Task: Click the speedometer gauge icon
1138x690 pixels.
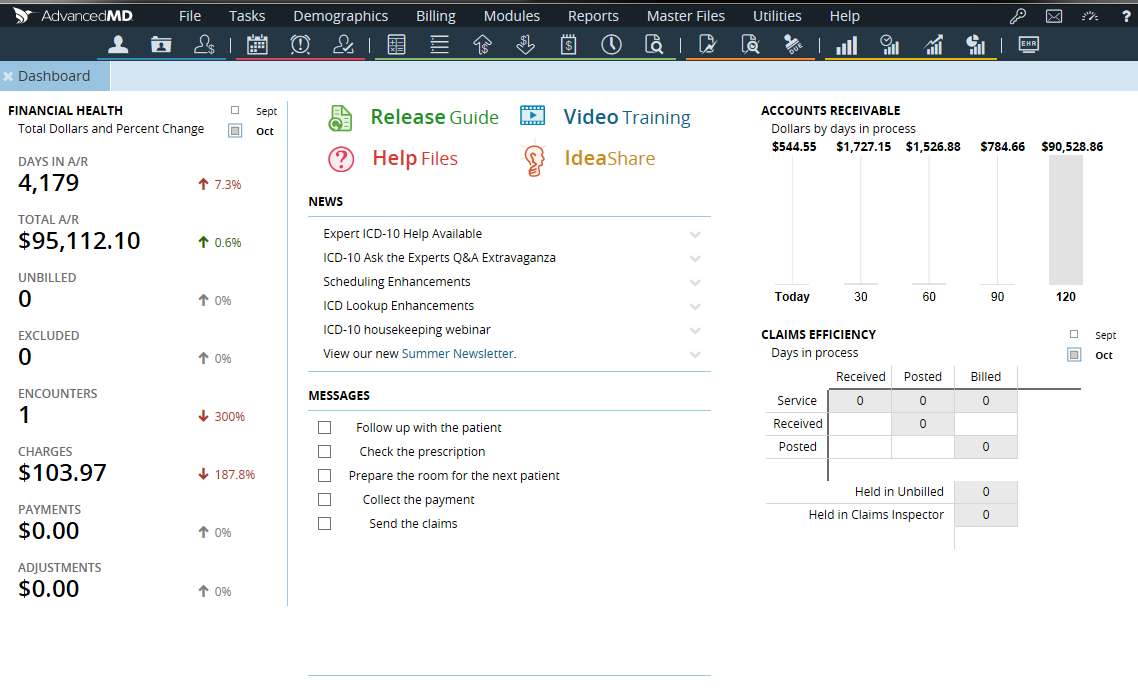Action: coord(1090,16)
